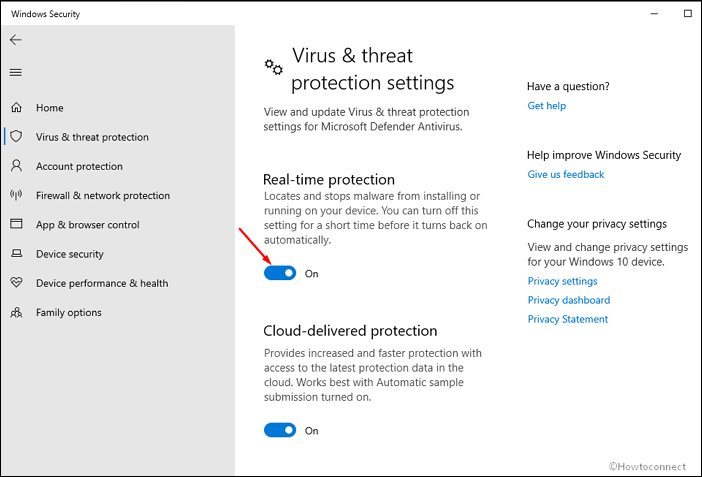
Task: Select the Virus & threat protection shield icon
Action: [x=16, y=137]
